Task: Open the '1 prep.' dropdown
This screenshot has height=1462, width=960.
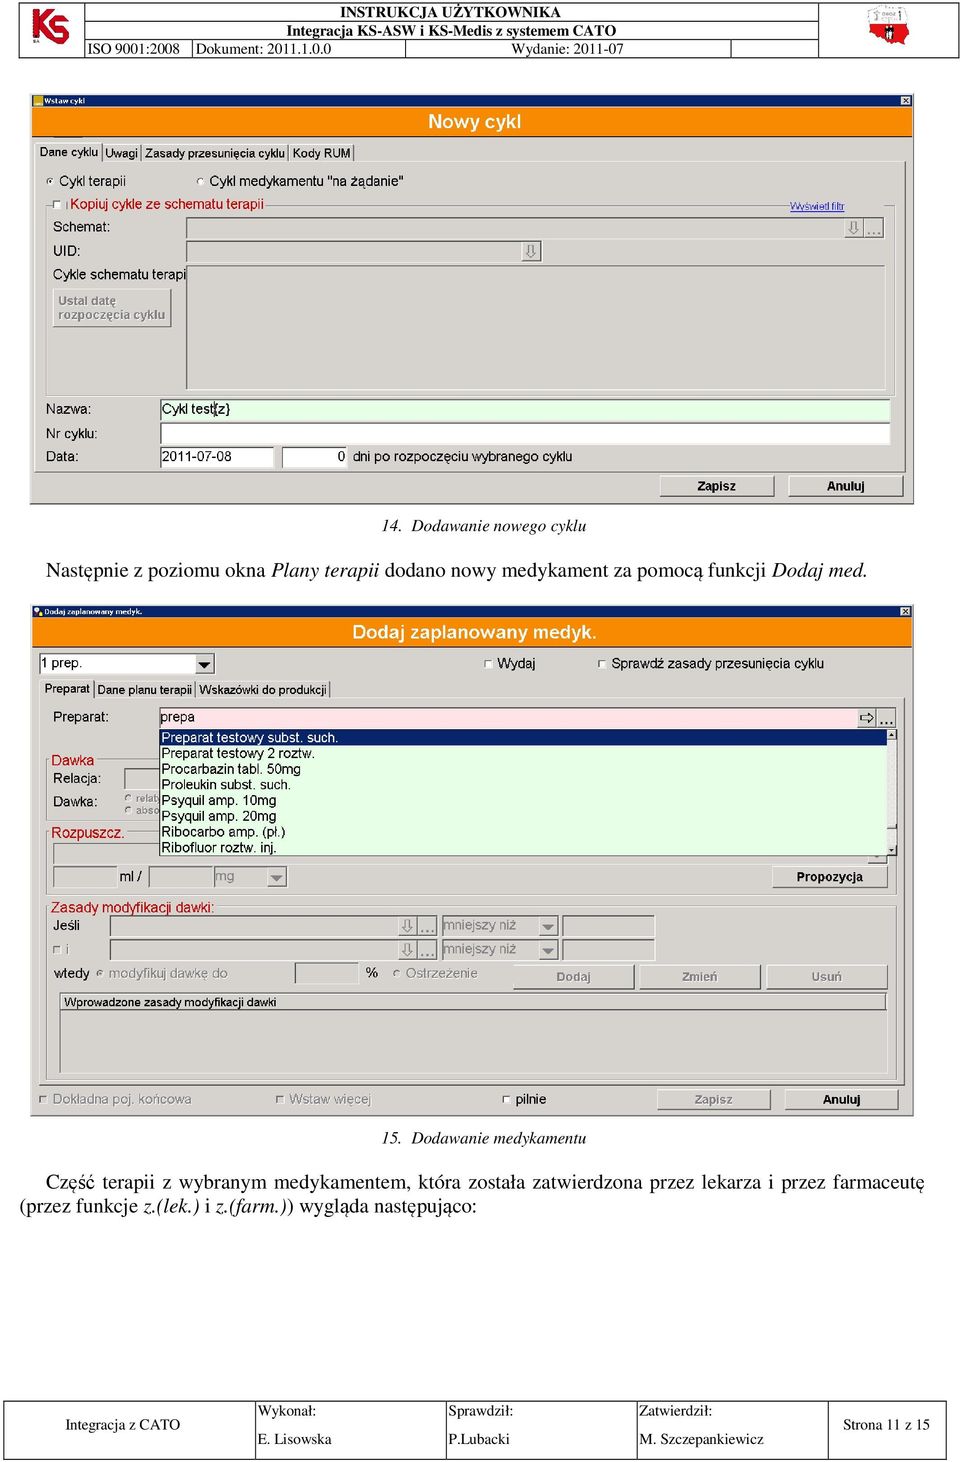Action: pyautogui.click(x=205, y=664)
